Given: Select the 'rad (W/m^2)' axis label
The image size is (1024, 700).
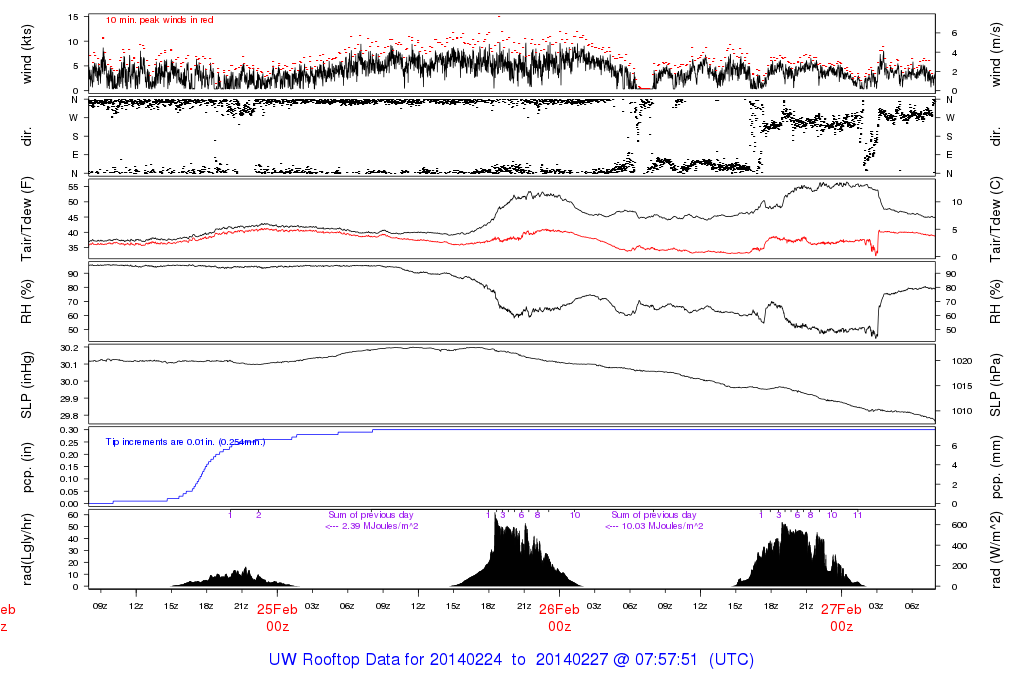Looking at the screenshot, I should pyautogui.click(x=995, y=550).
